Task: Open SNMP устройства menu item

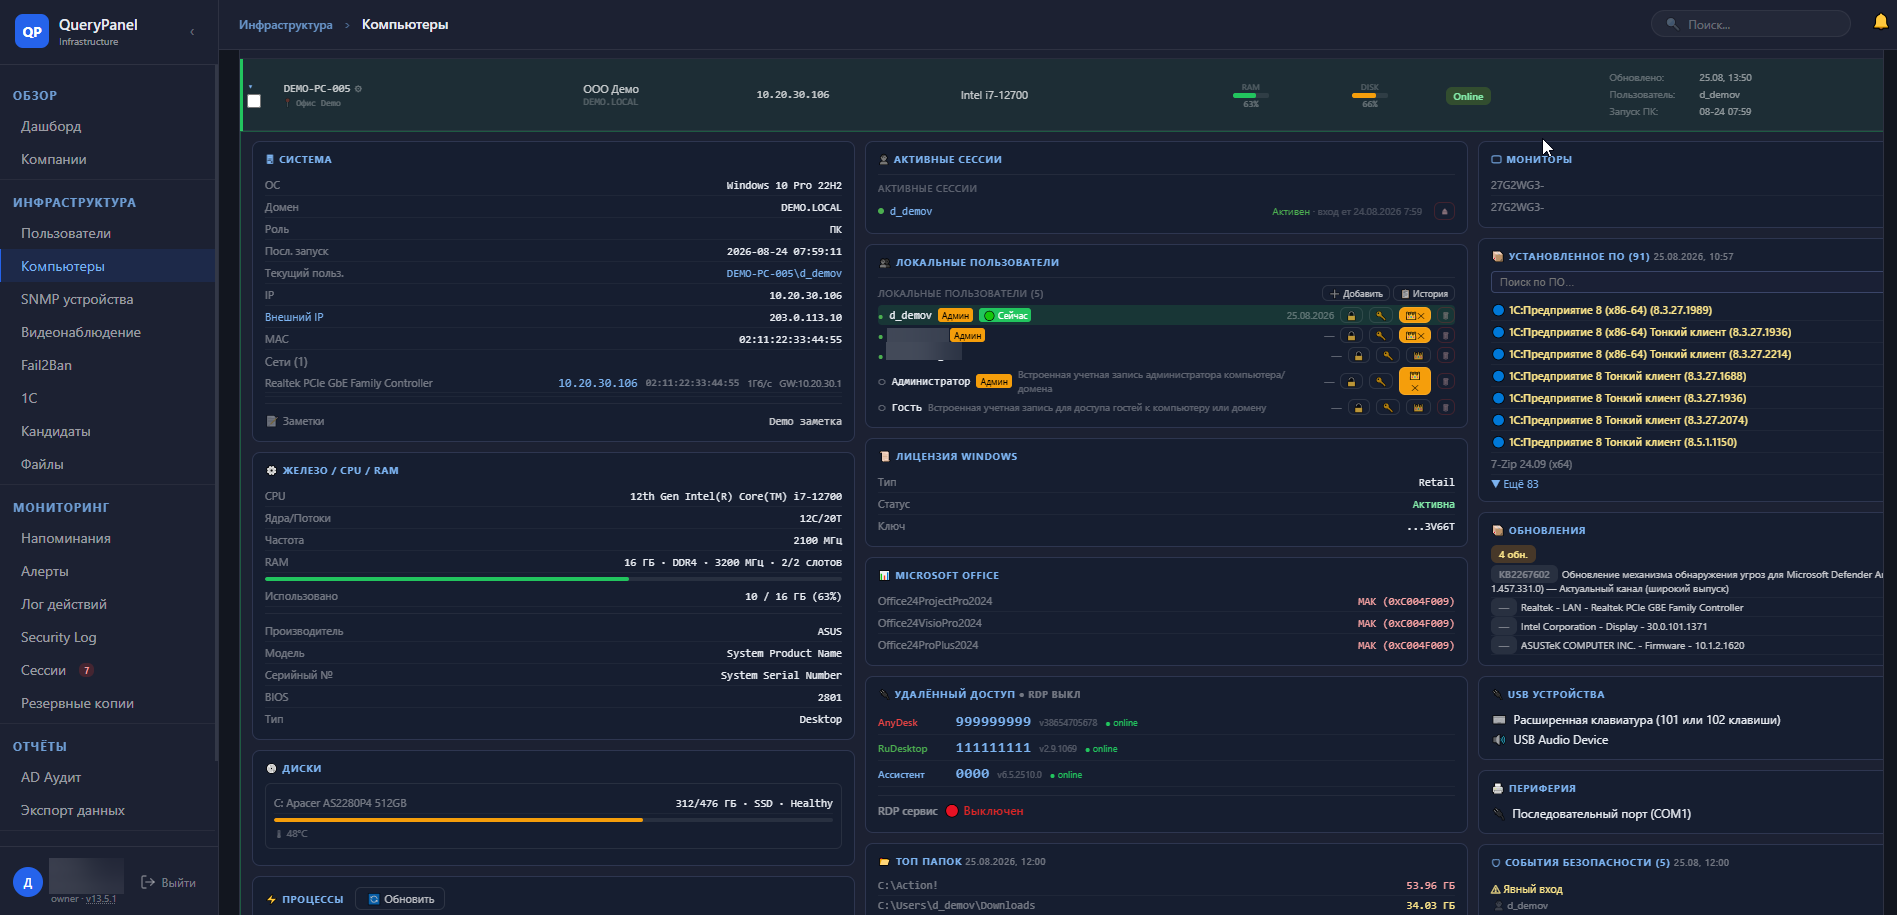Action: click(108, 299)
